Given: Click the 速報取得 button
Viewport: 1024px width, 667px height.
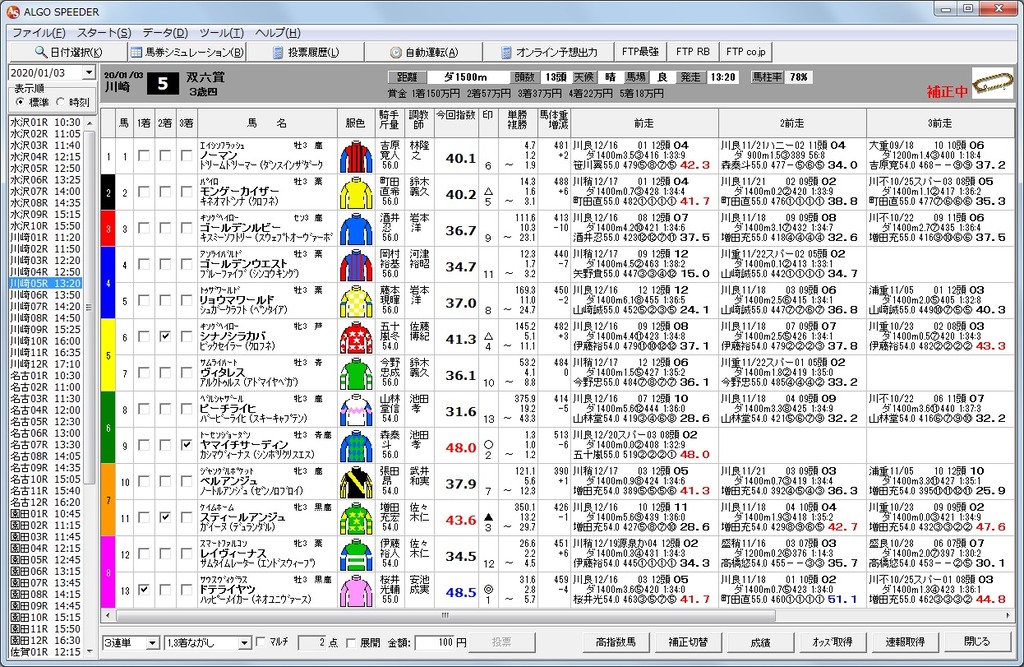Looking at the screenshot, I should click(905, 642).
